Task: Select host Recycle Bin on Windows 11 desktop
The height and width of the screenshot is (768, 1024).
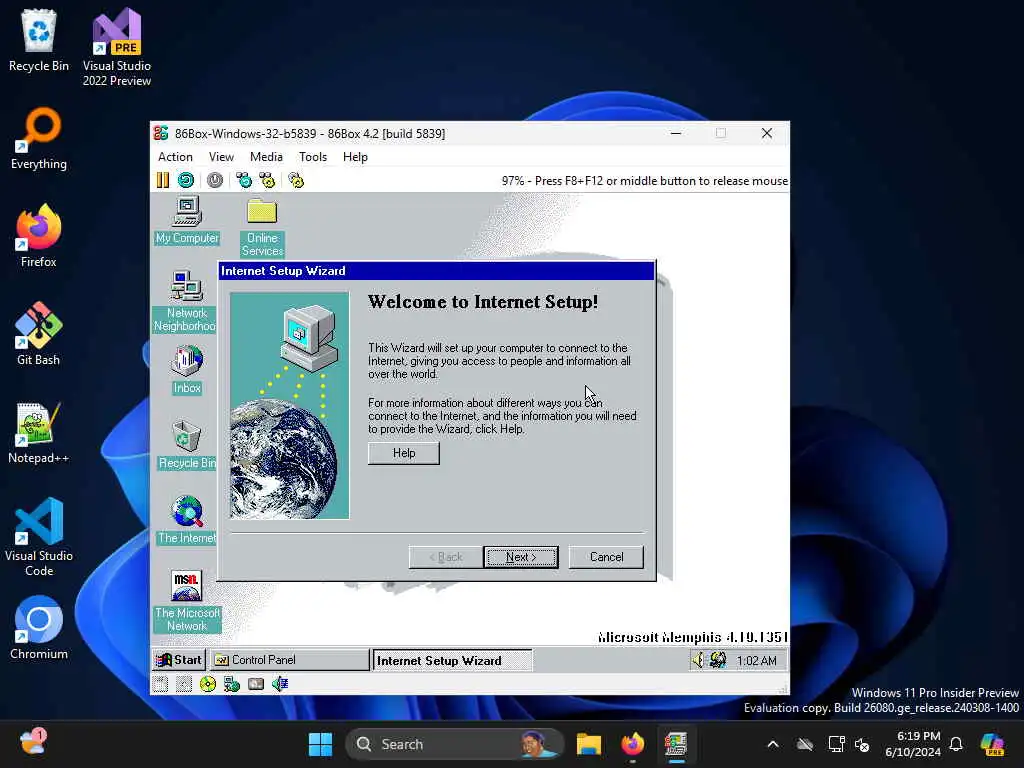Action: [39, 40]
